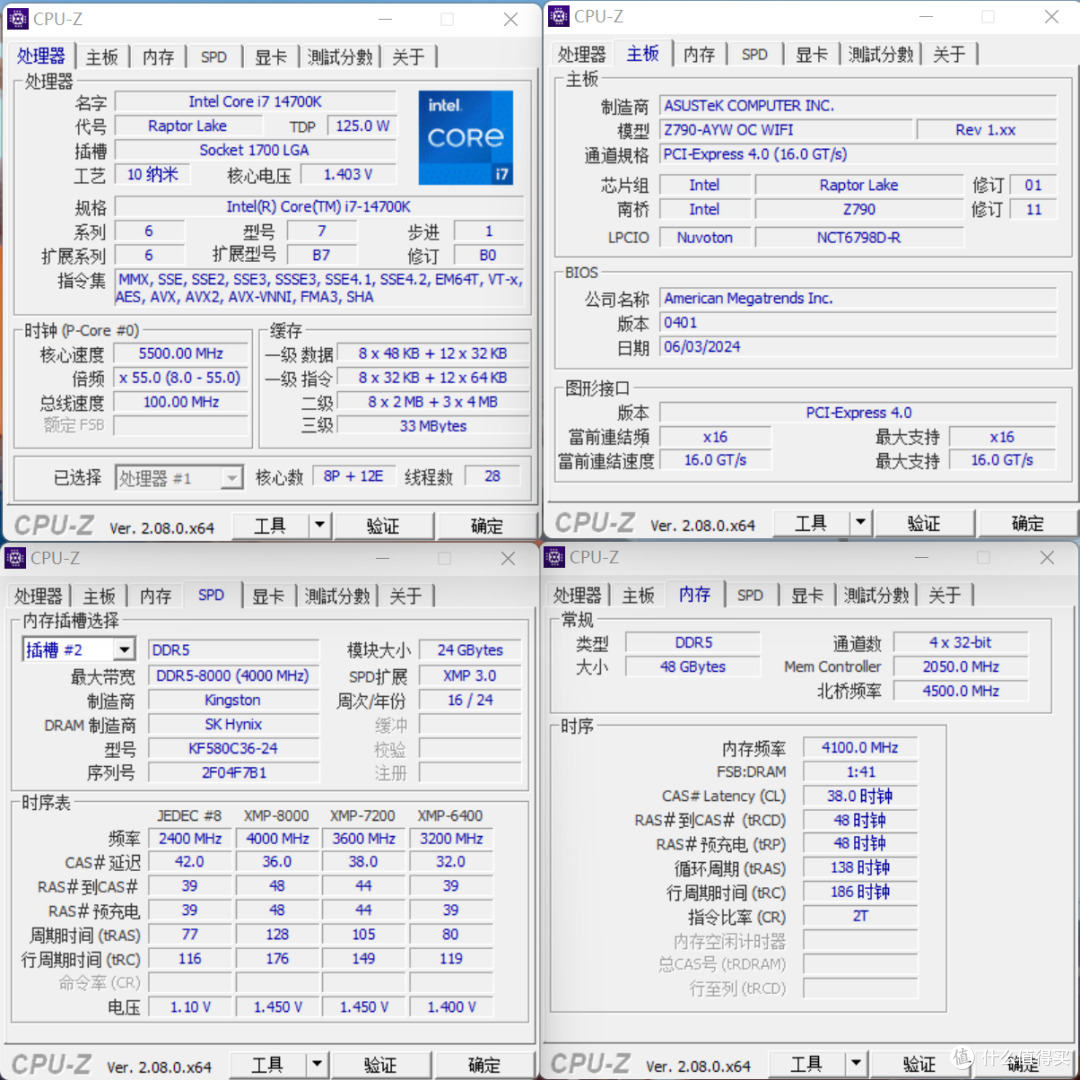The image size is (1080, 1080).
Task: Open the 关于 tab in the mainboard window
Action: 949,54
